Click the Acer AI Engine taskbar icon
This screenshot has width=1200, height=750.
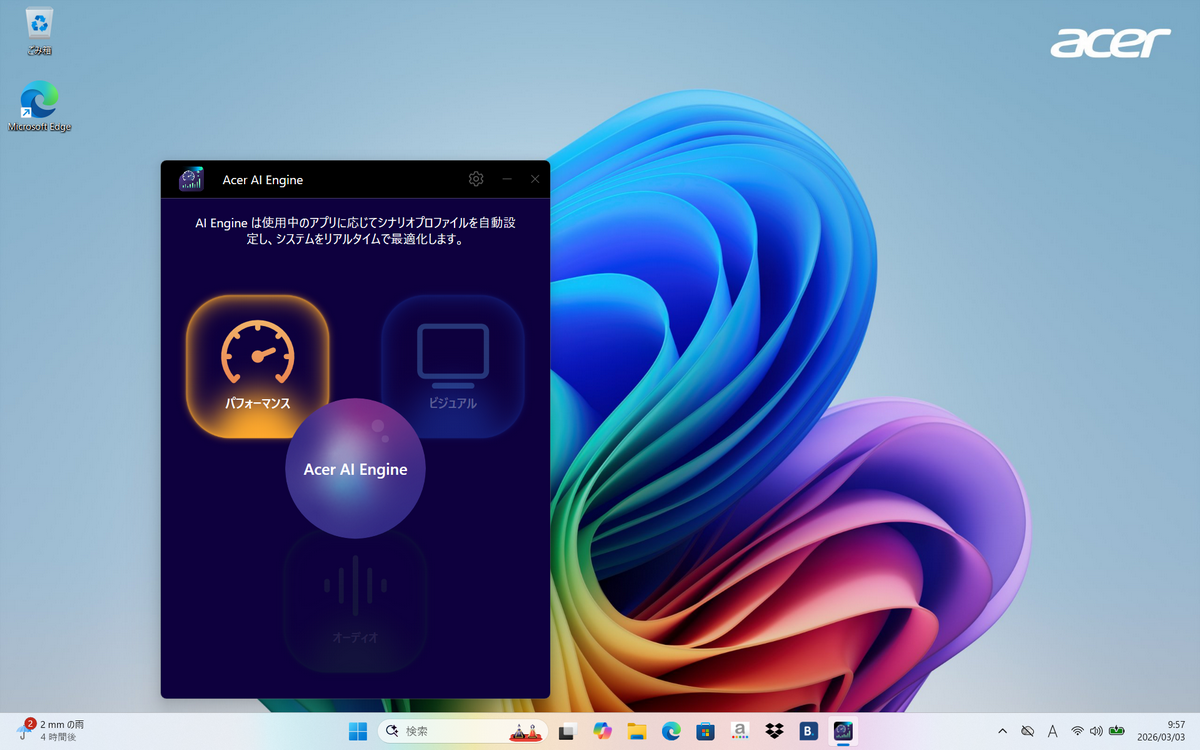click(843, 731)
